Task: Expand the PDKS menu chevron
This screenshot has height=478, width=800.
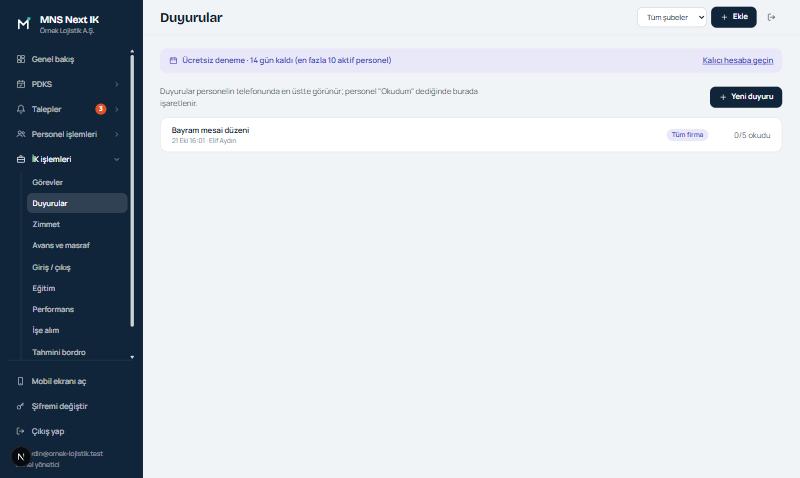Action: pos(116,84)
